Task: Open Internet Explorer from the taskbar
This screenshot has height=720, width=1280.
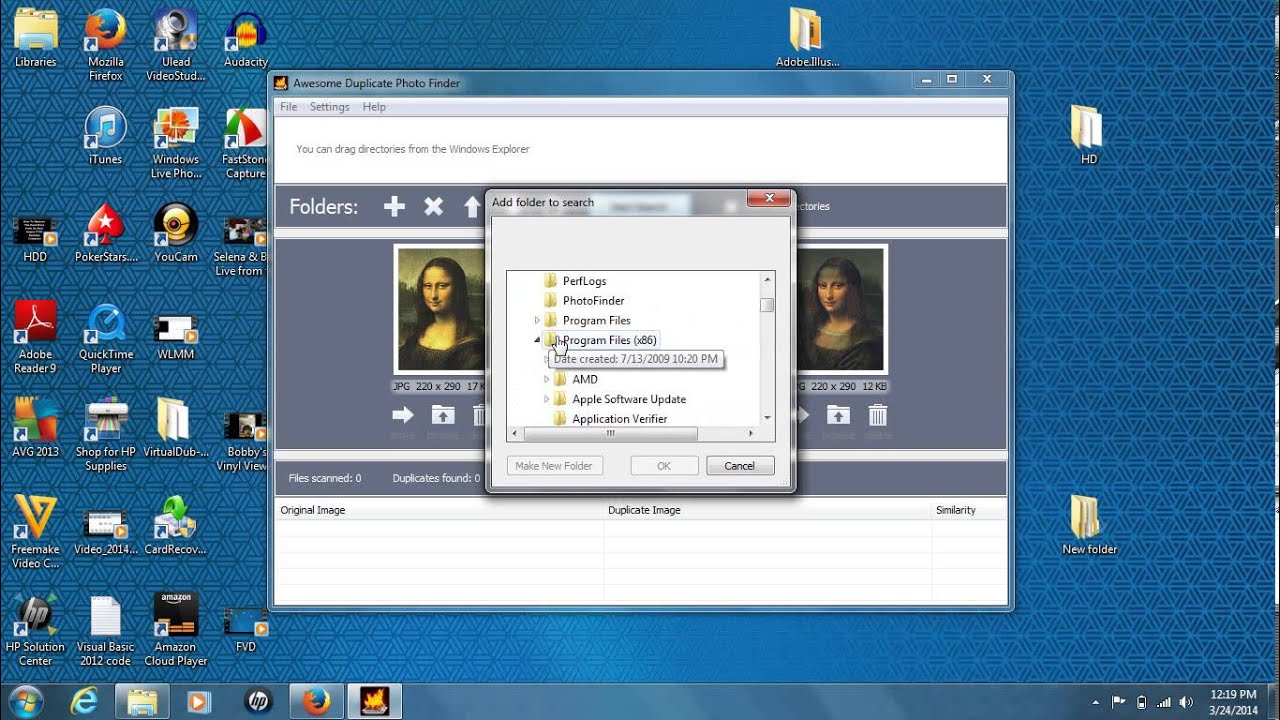Action: point(86,701)
